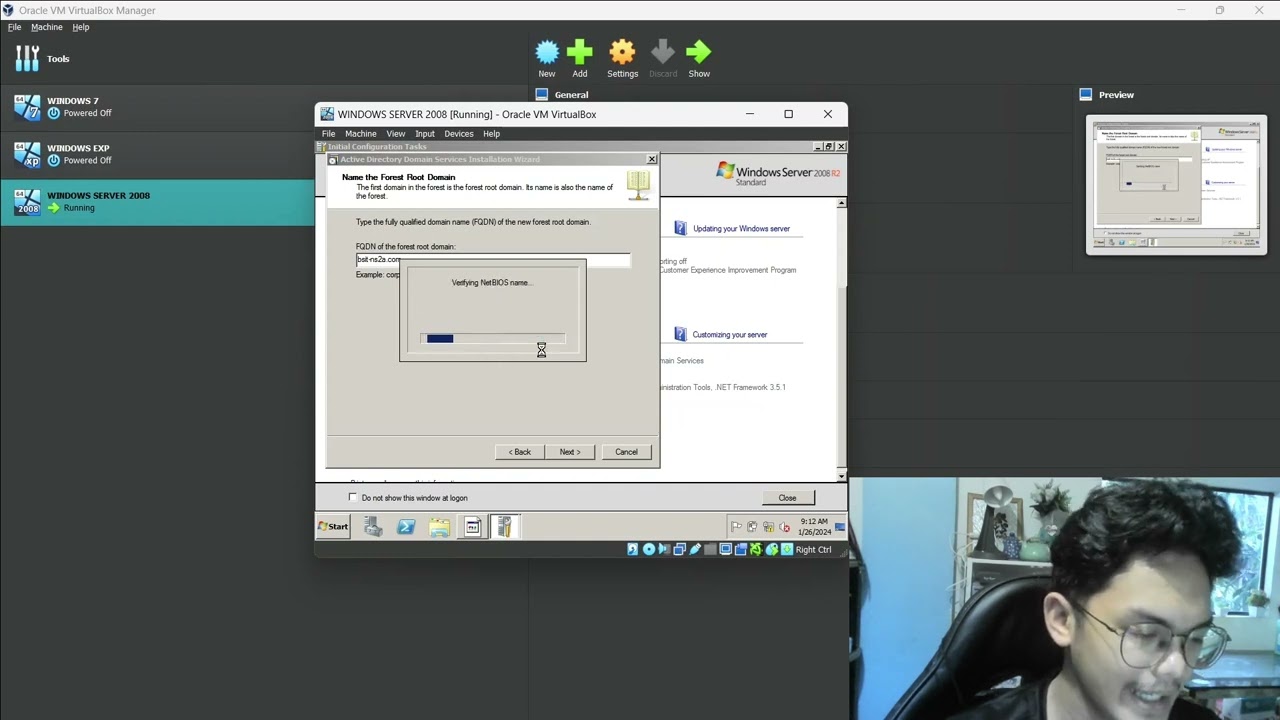The image size is (1280, 720).
Task: Click the network status icon in VM status bar
Action: click(x=680, y=549)
